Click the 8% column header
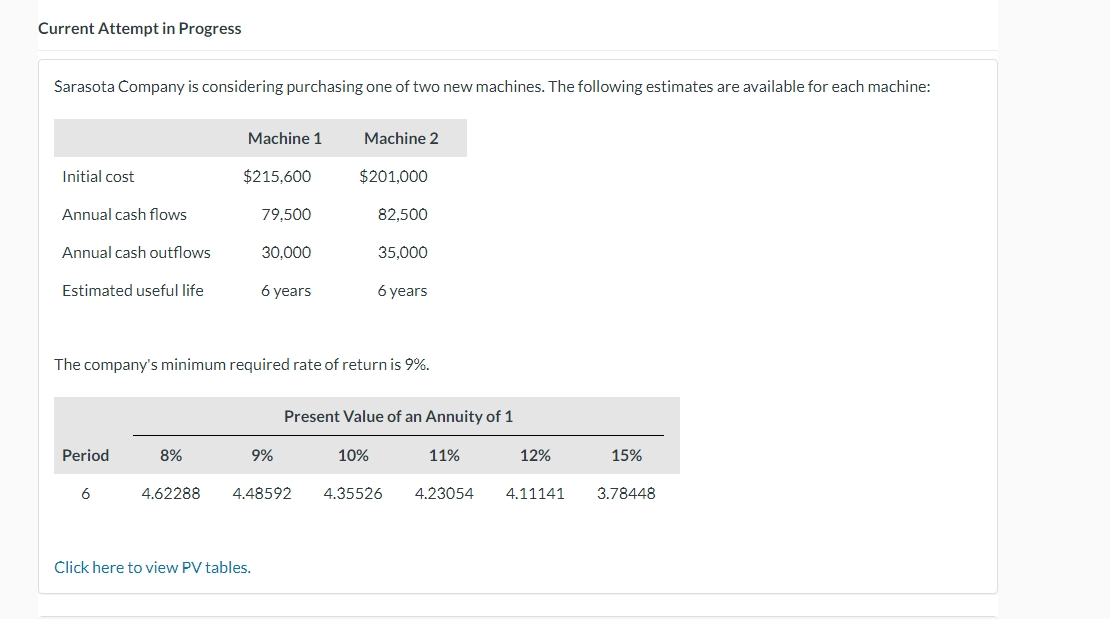The height and width of the screenshot is (619, 1110). [171, 455]
